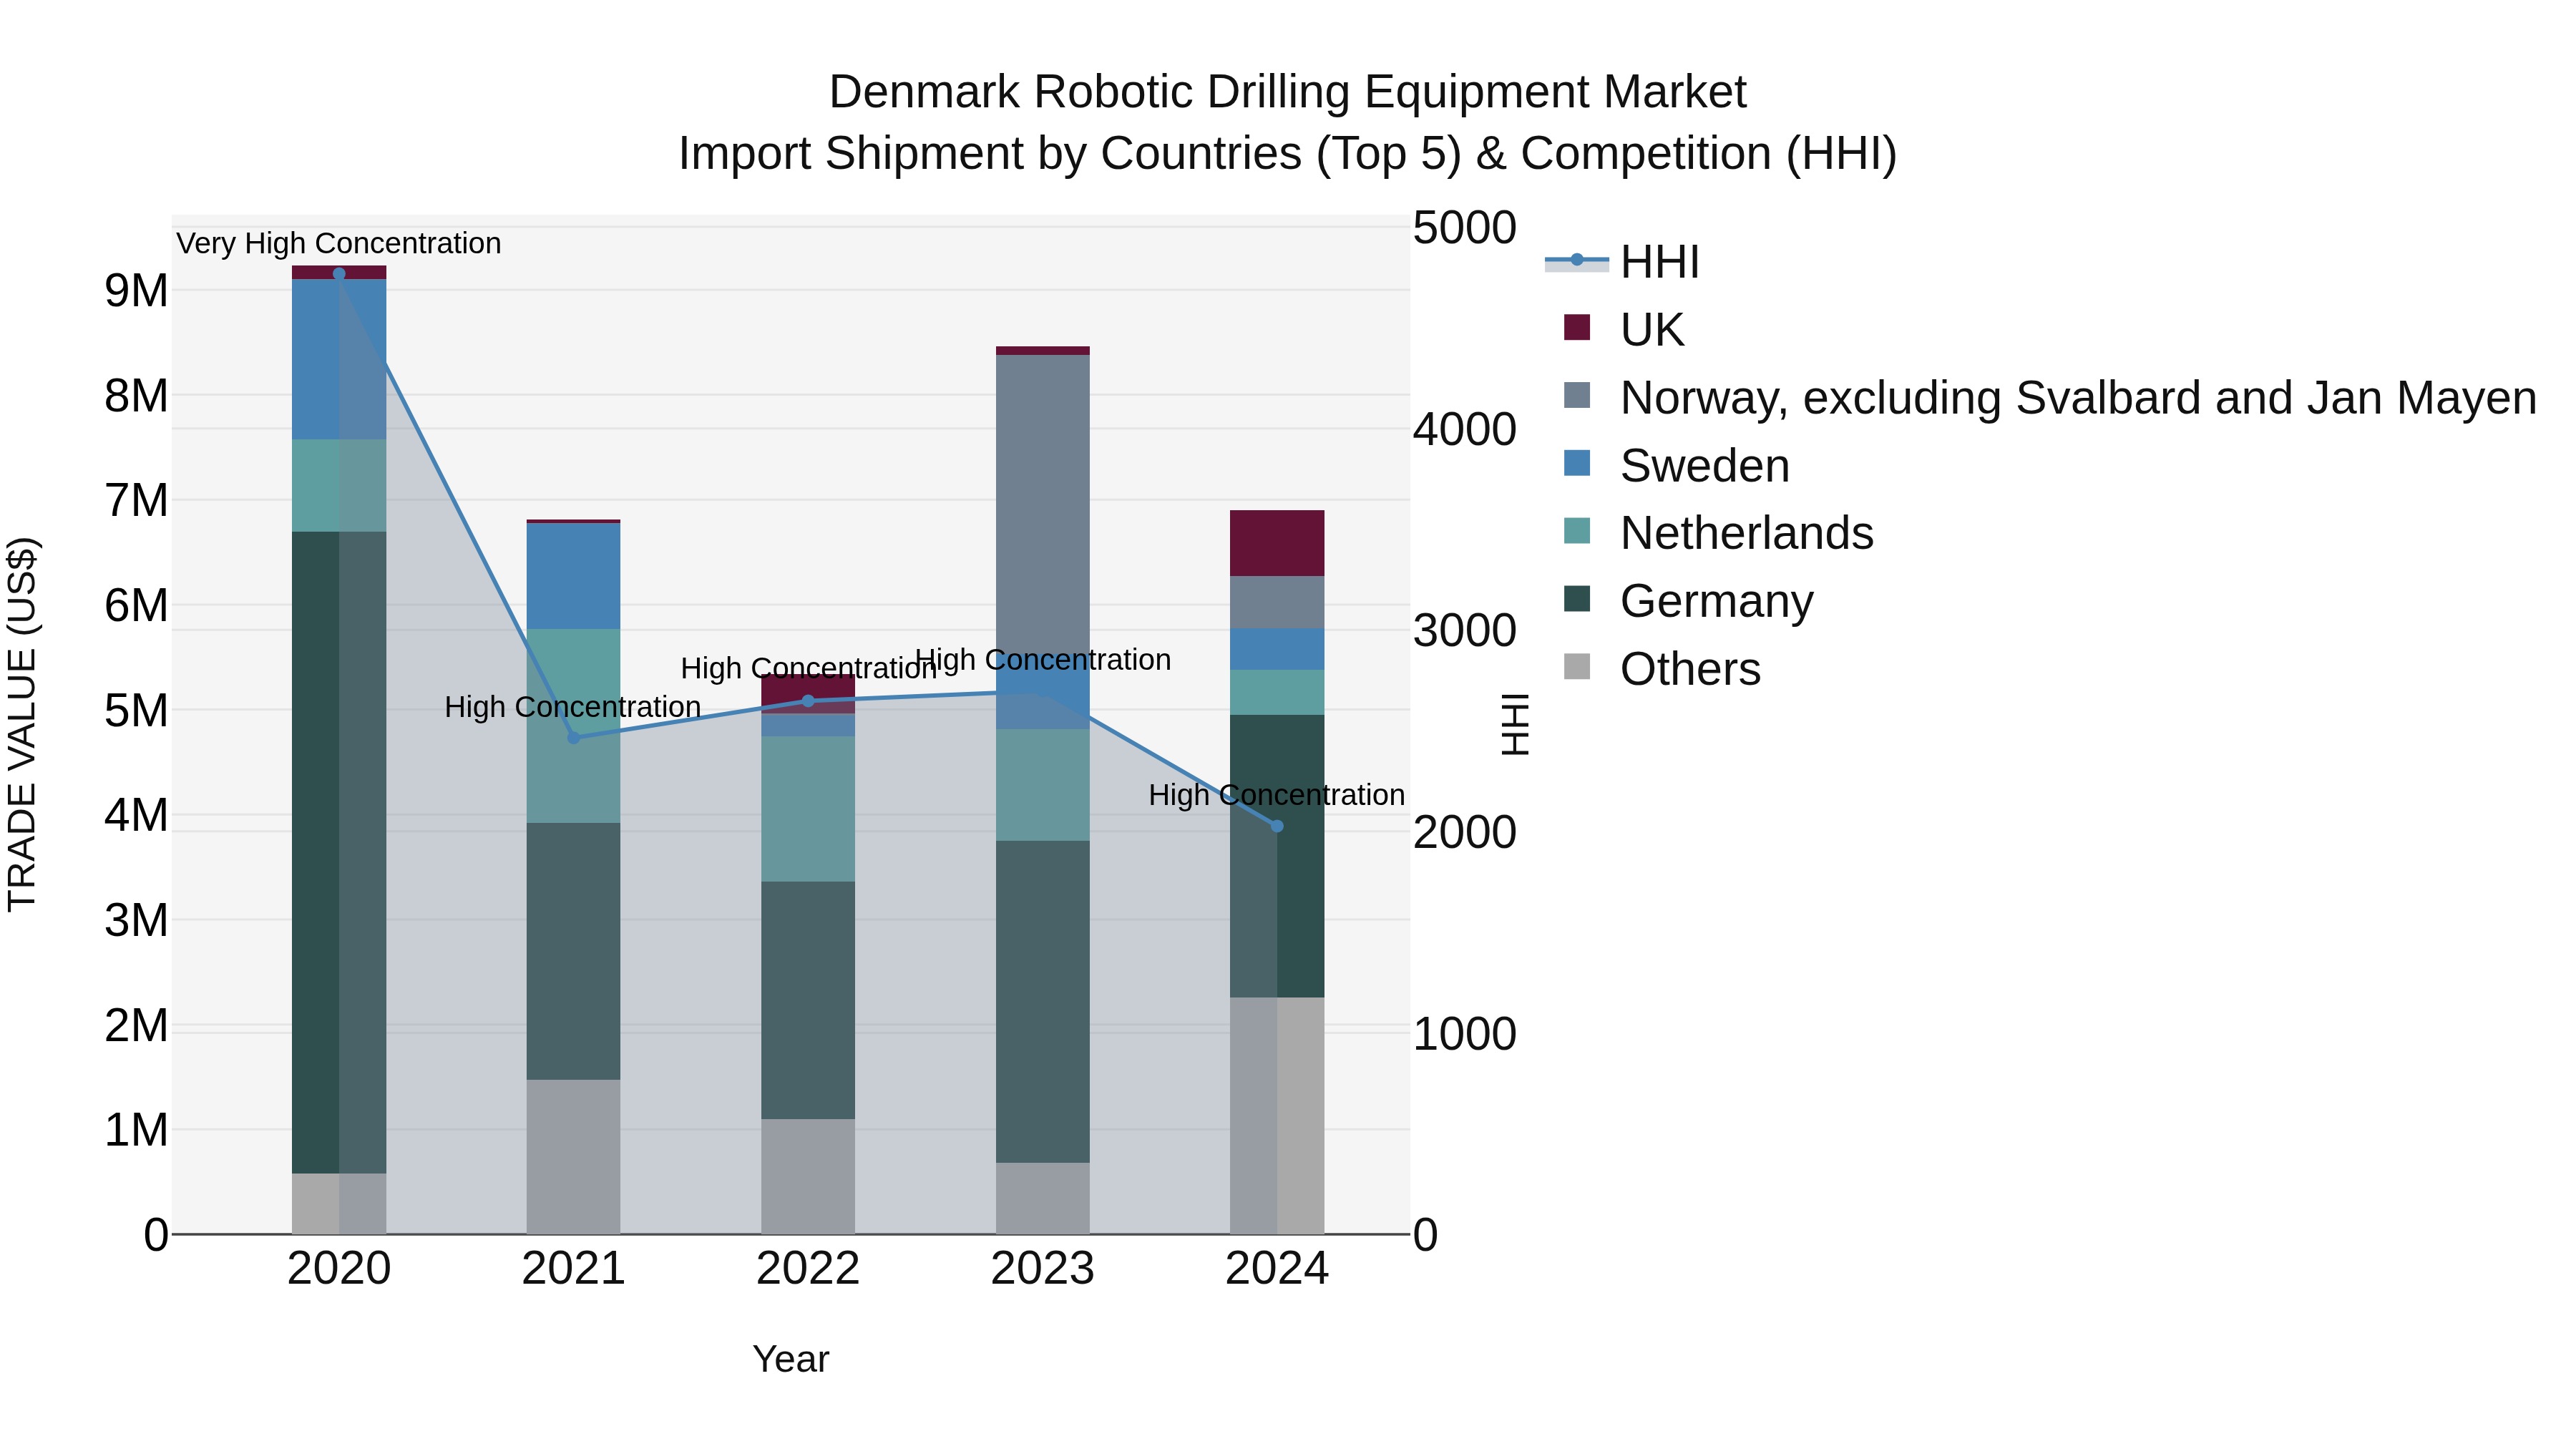
Task: Click the High Concentration label for 2023
Action: tap(1043, 660)
